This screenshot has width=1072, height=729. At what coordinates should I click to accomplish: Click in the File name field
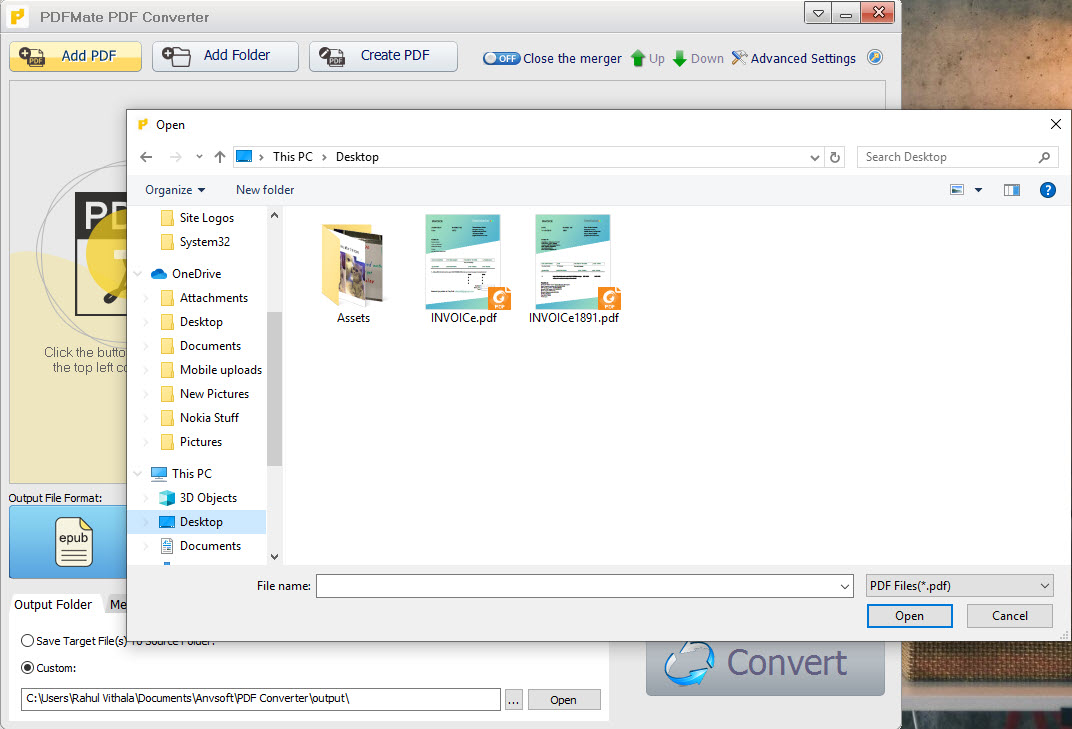point(578,586)
